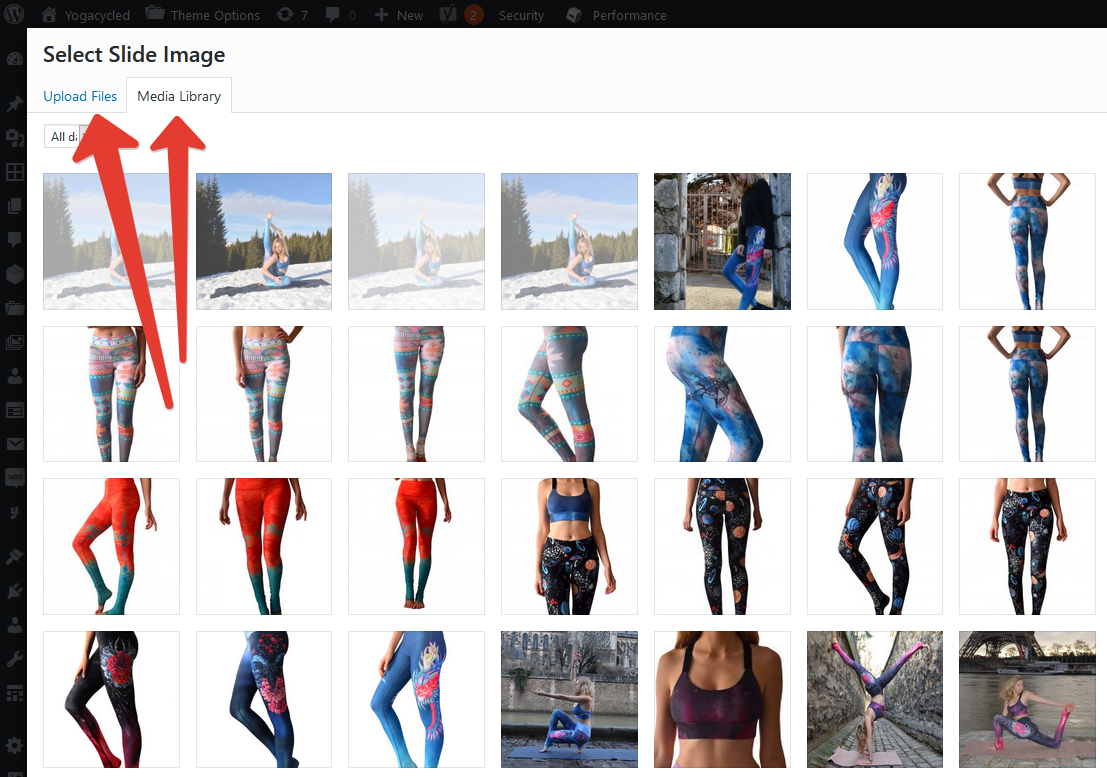Open Comments speech bubble in left sidebar
1107x777 pixels.
click(14, 239)
